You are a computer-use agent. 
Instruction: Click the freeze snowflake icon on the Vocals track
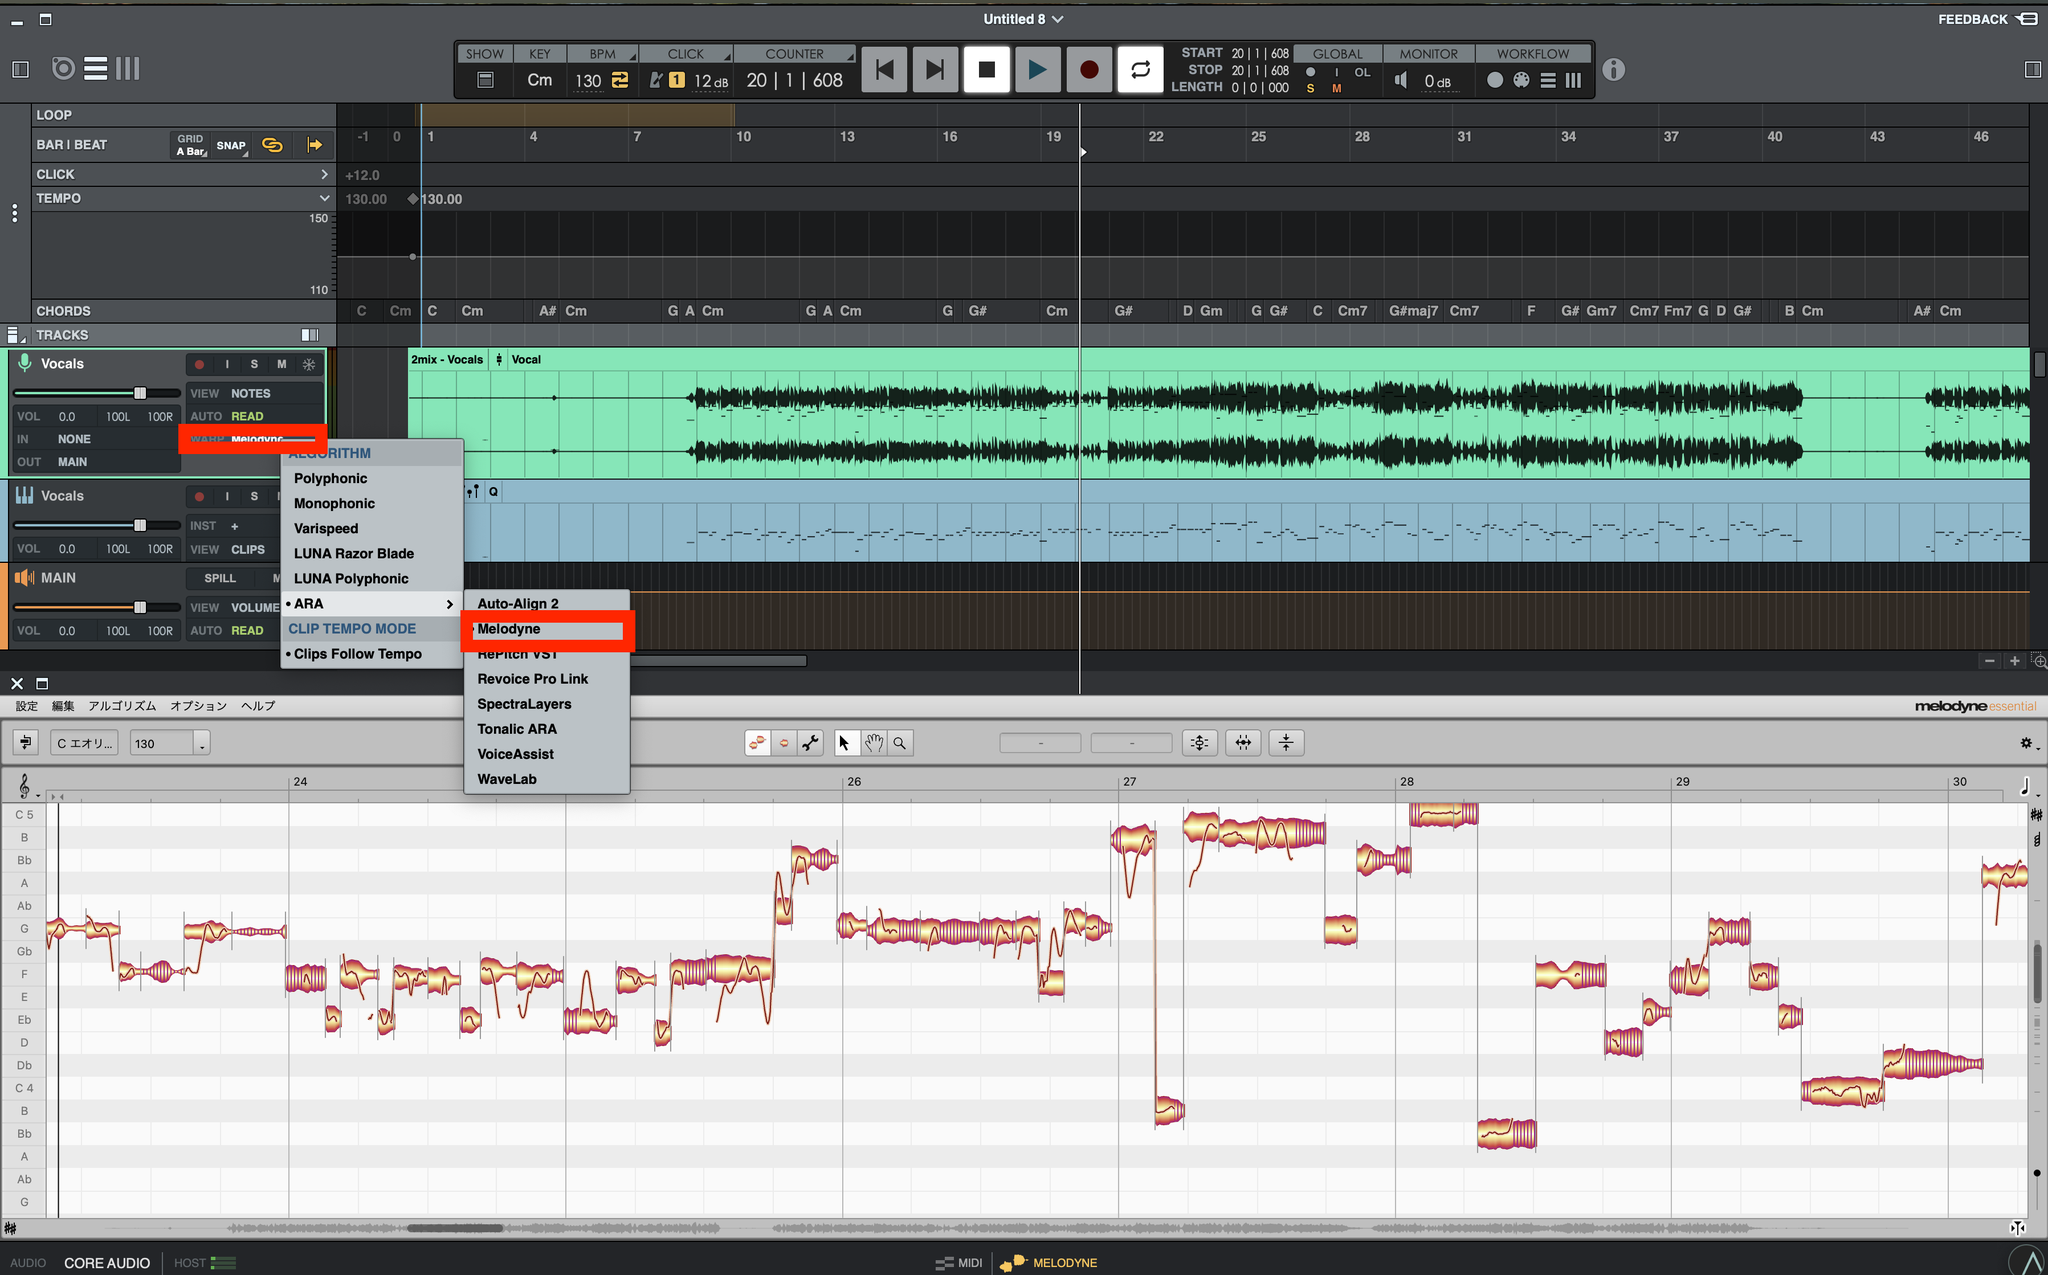[x=309, y=364]
